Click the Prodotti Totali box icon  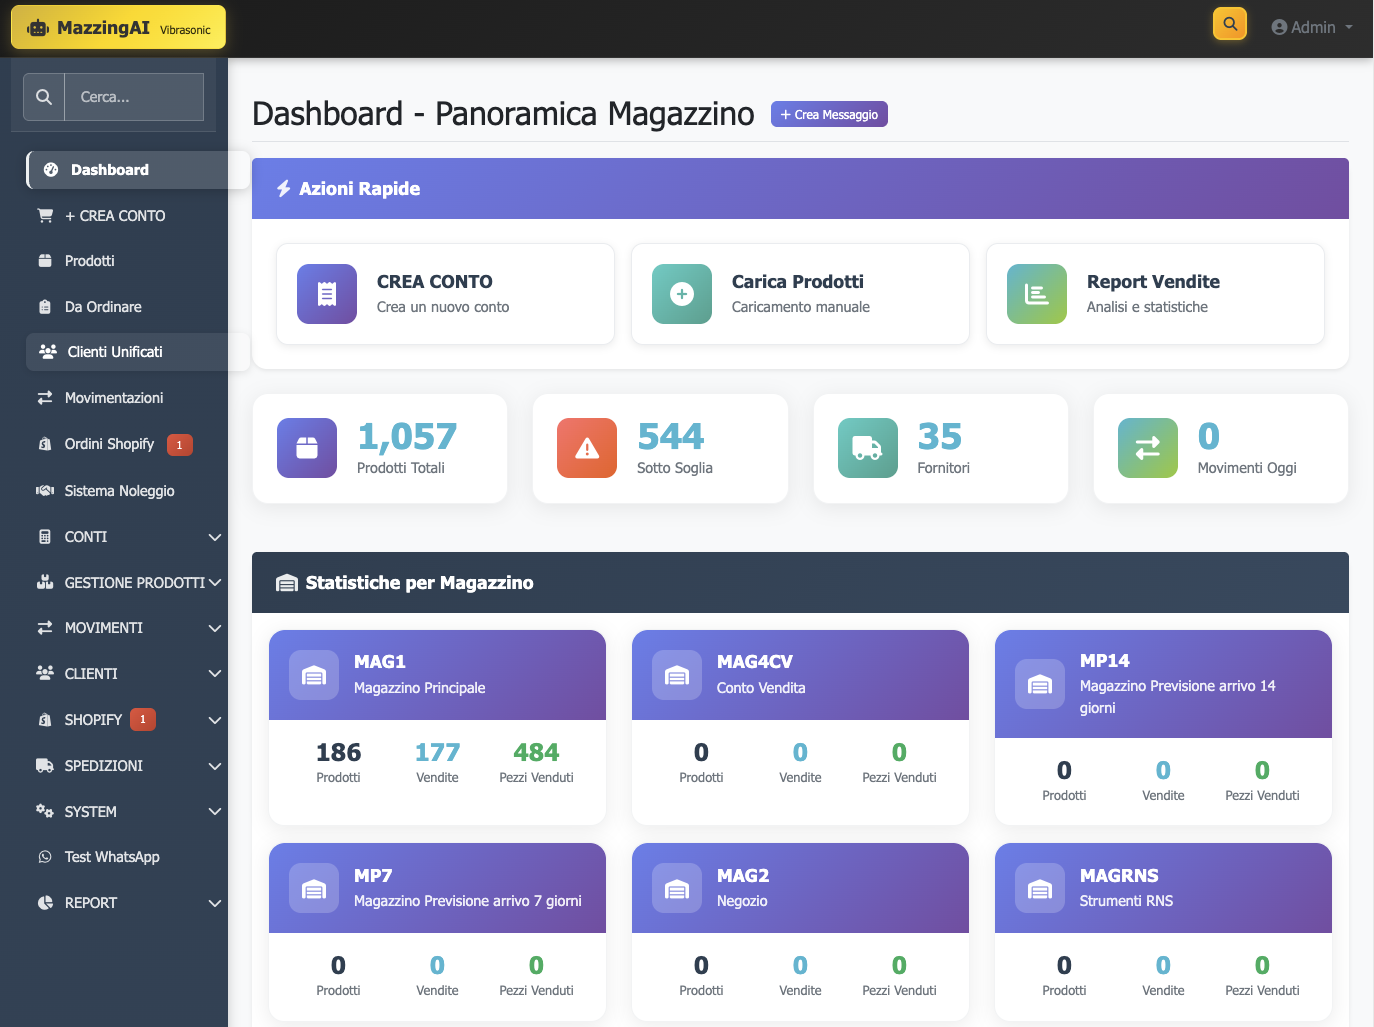pyautogui.click(x=307, y=448)
